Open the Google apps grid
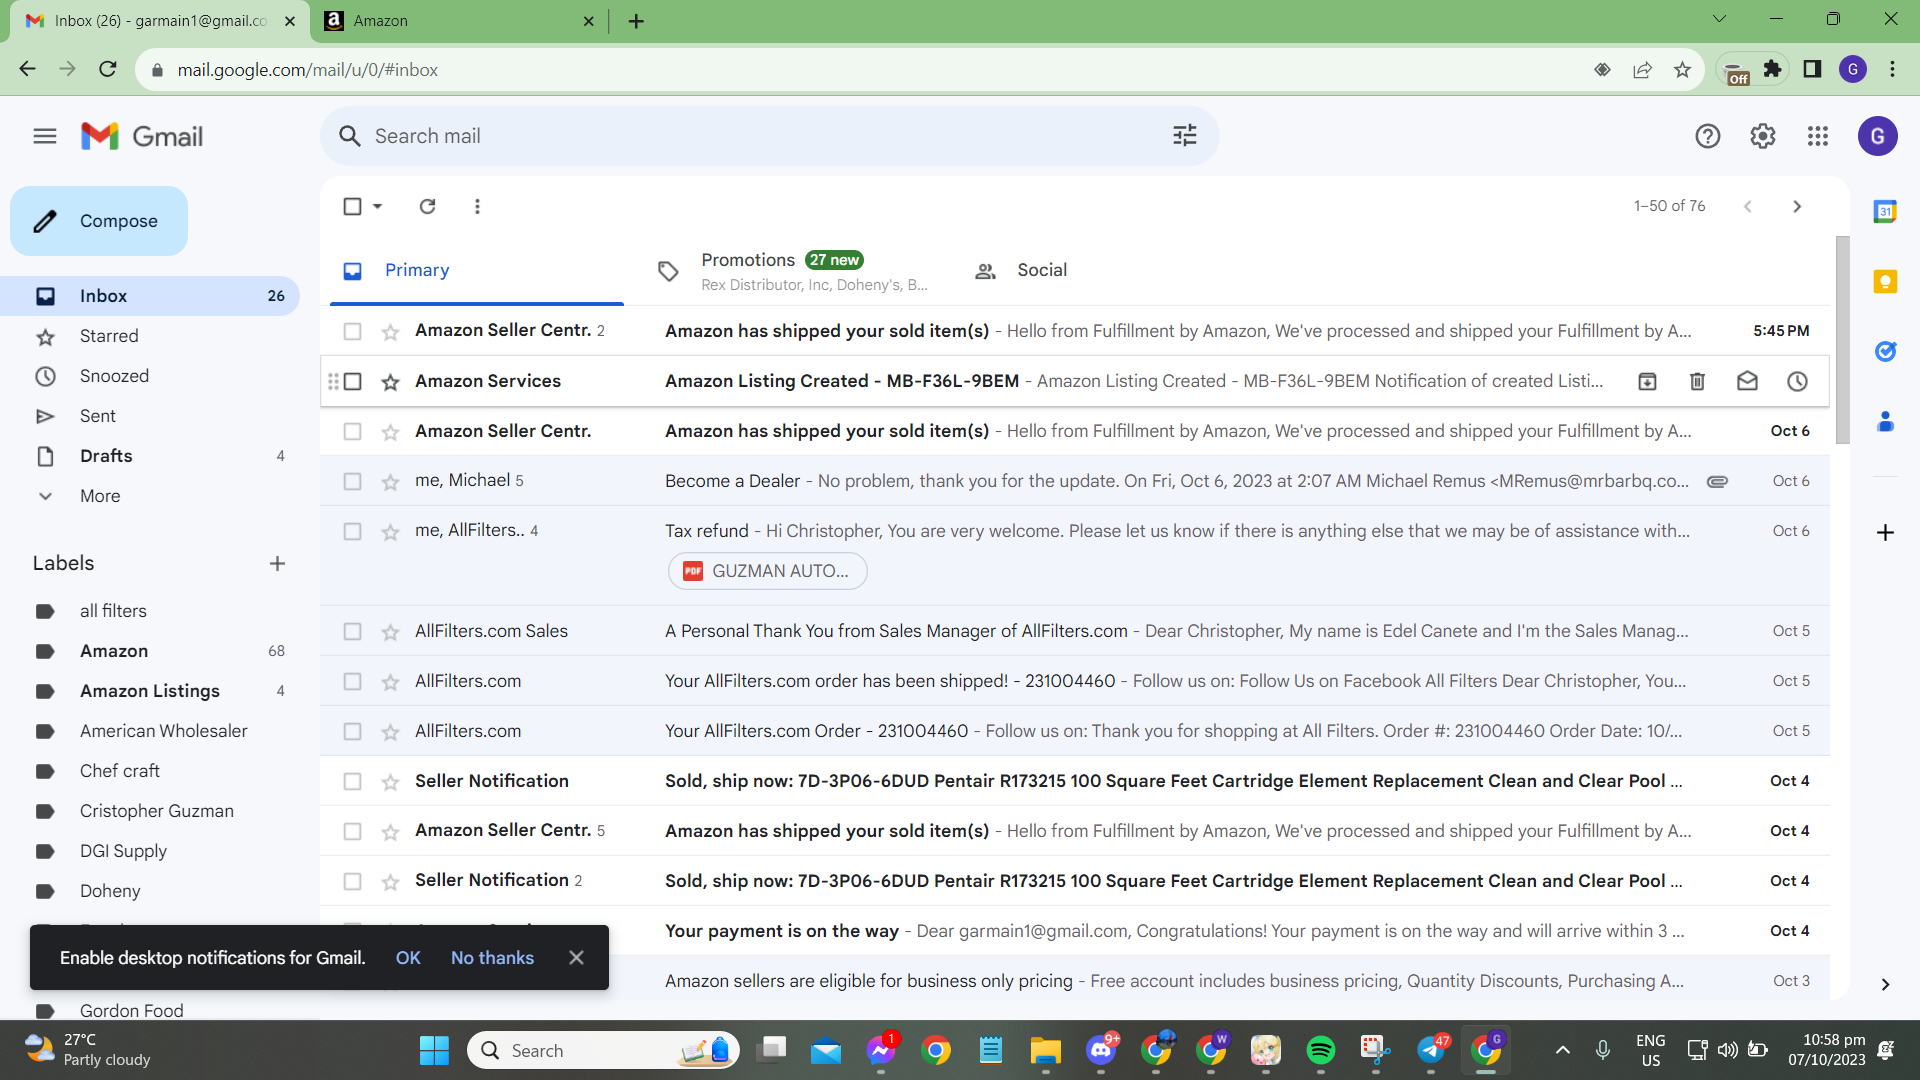Screen dimensions: 1920x1080 coord(1818,136)
